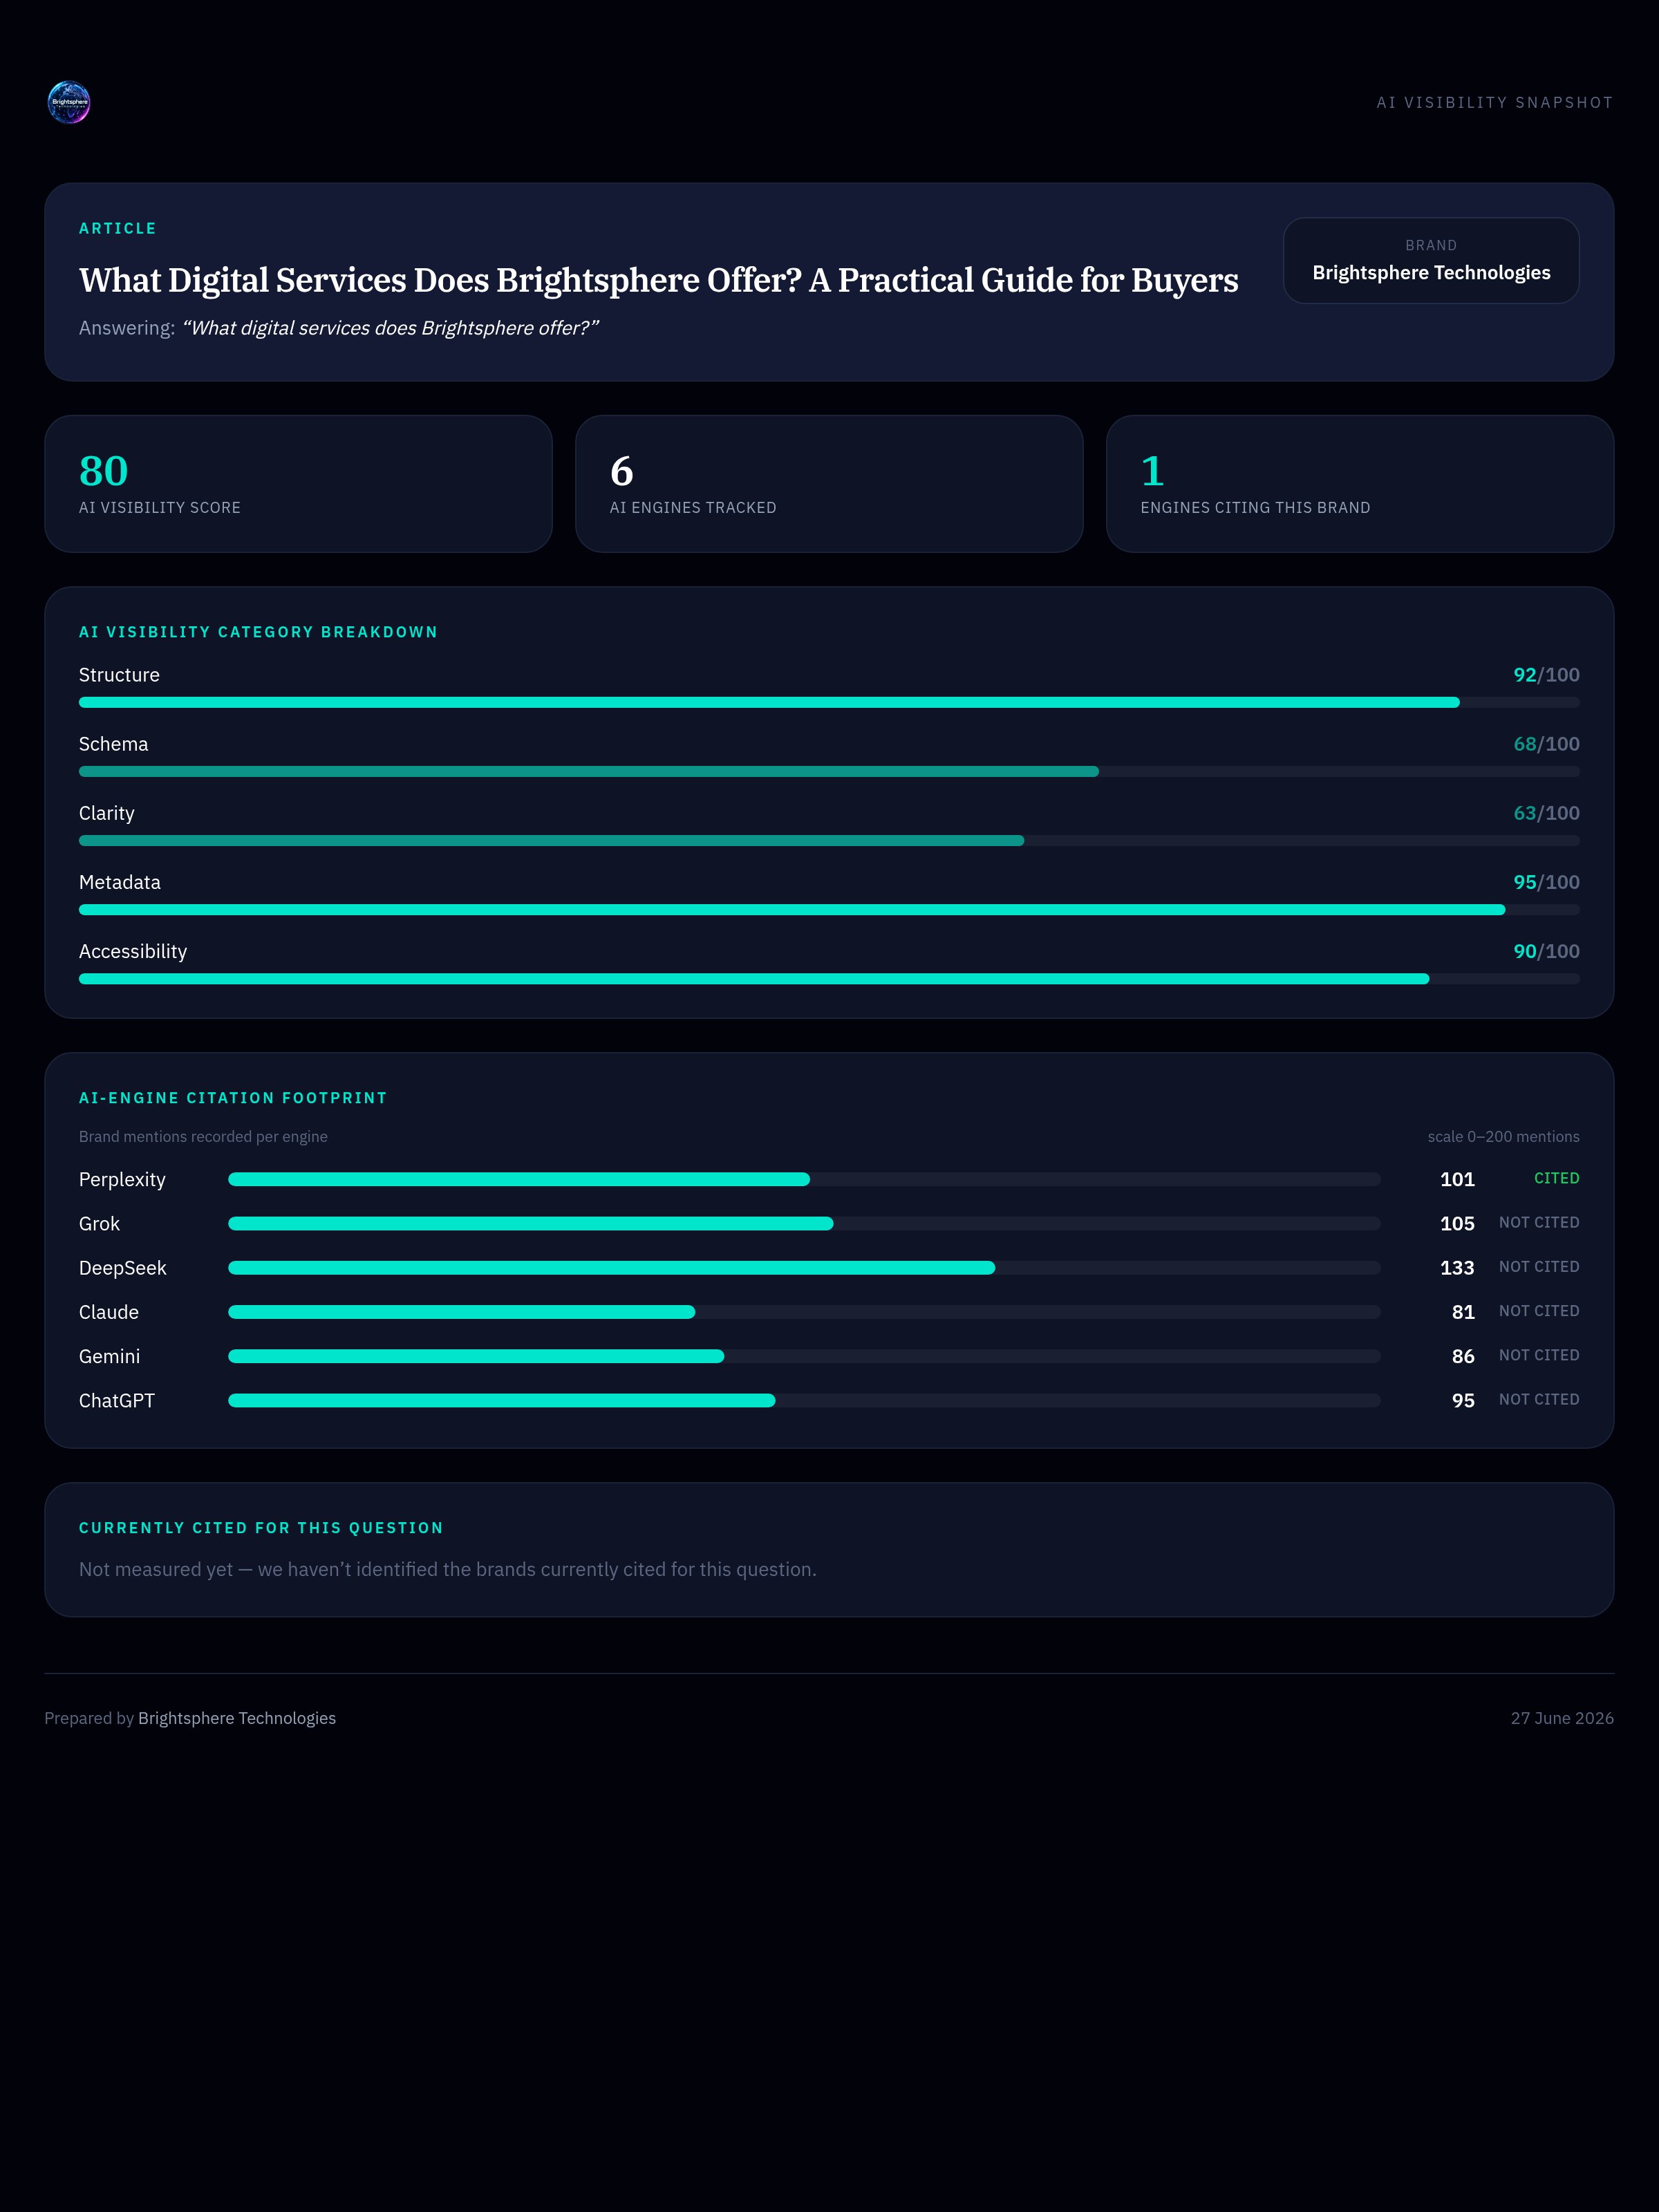Select the DeepSeek engine name
This screenshot has height=2212, width=1659.
(123, 1268)
